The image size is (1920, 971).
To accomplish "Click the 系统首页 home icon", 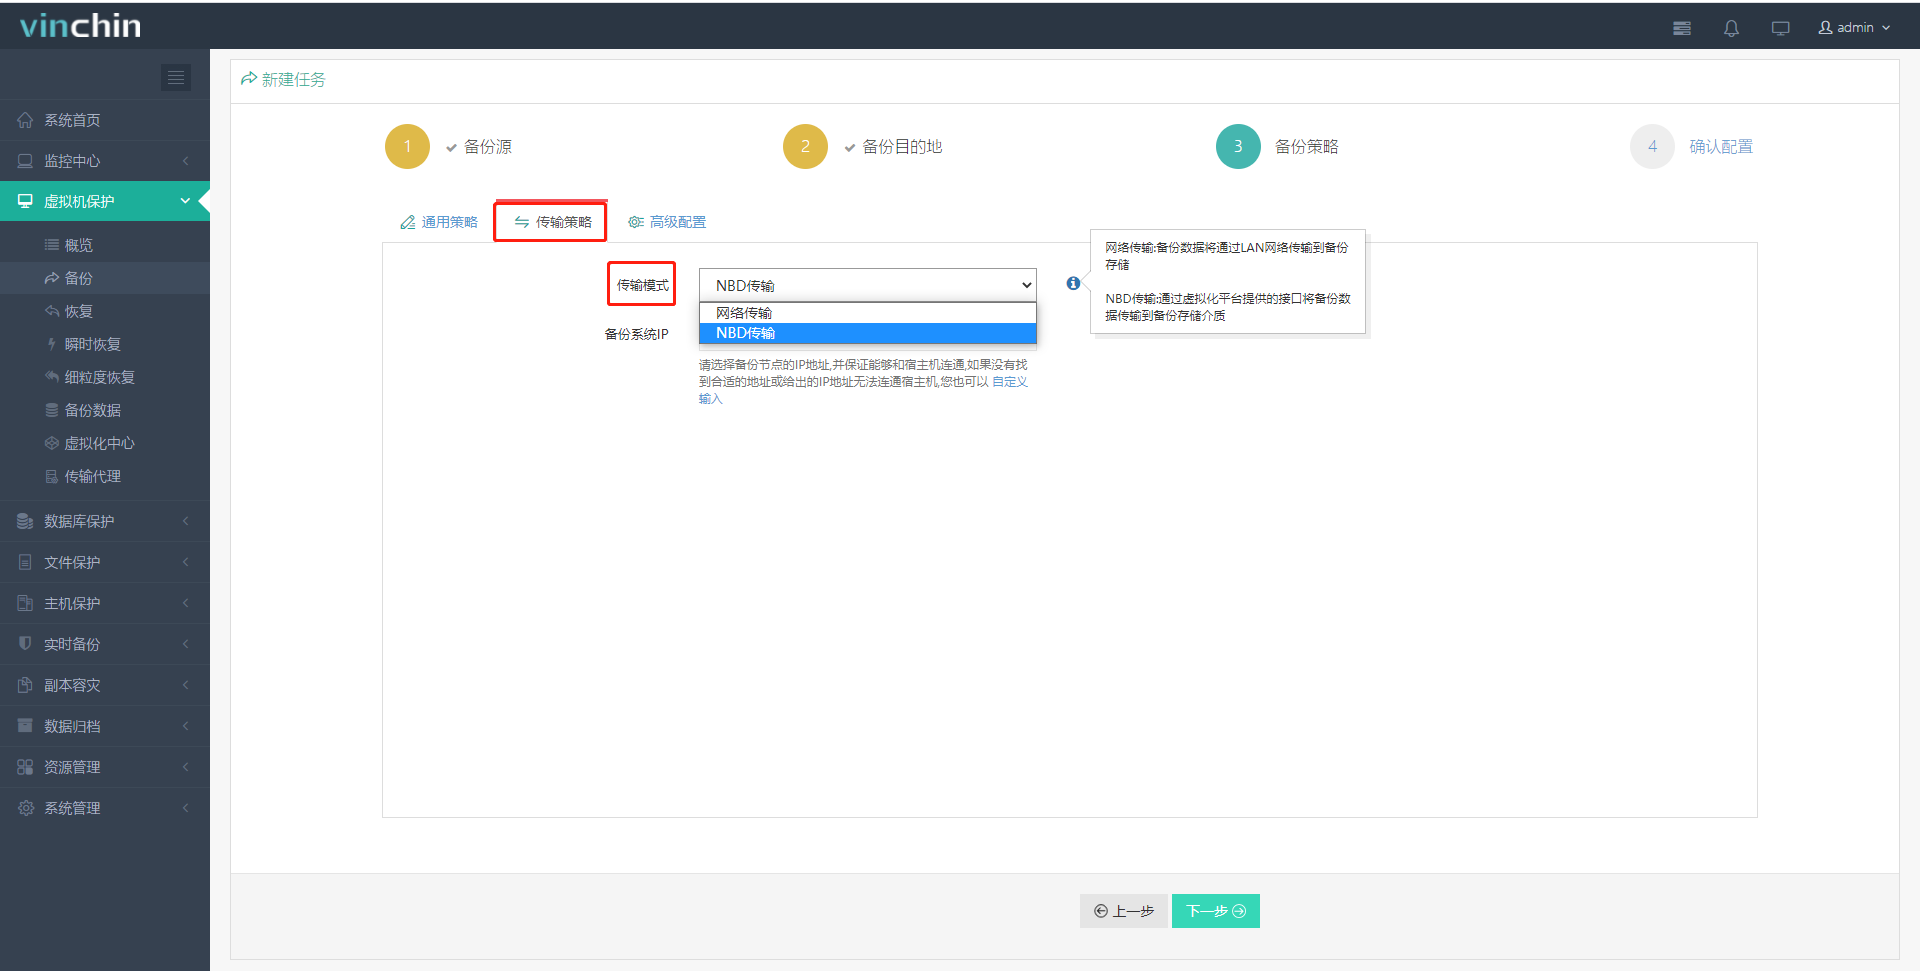I will (25, 120).
